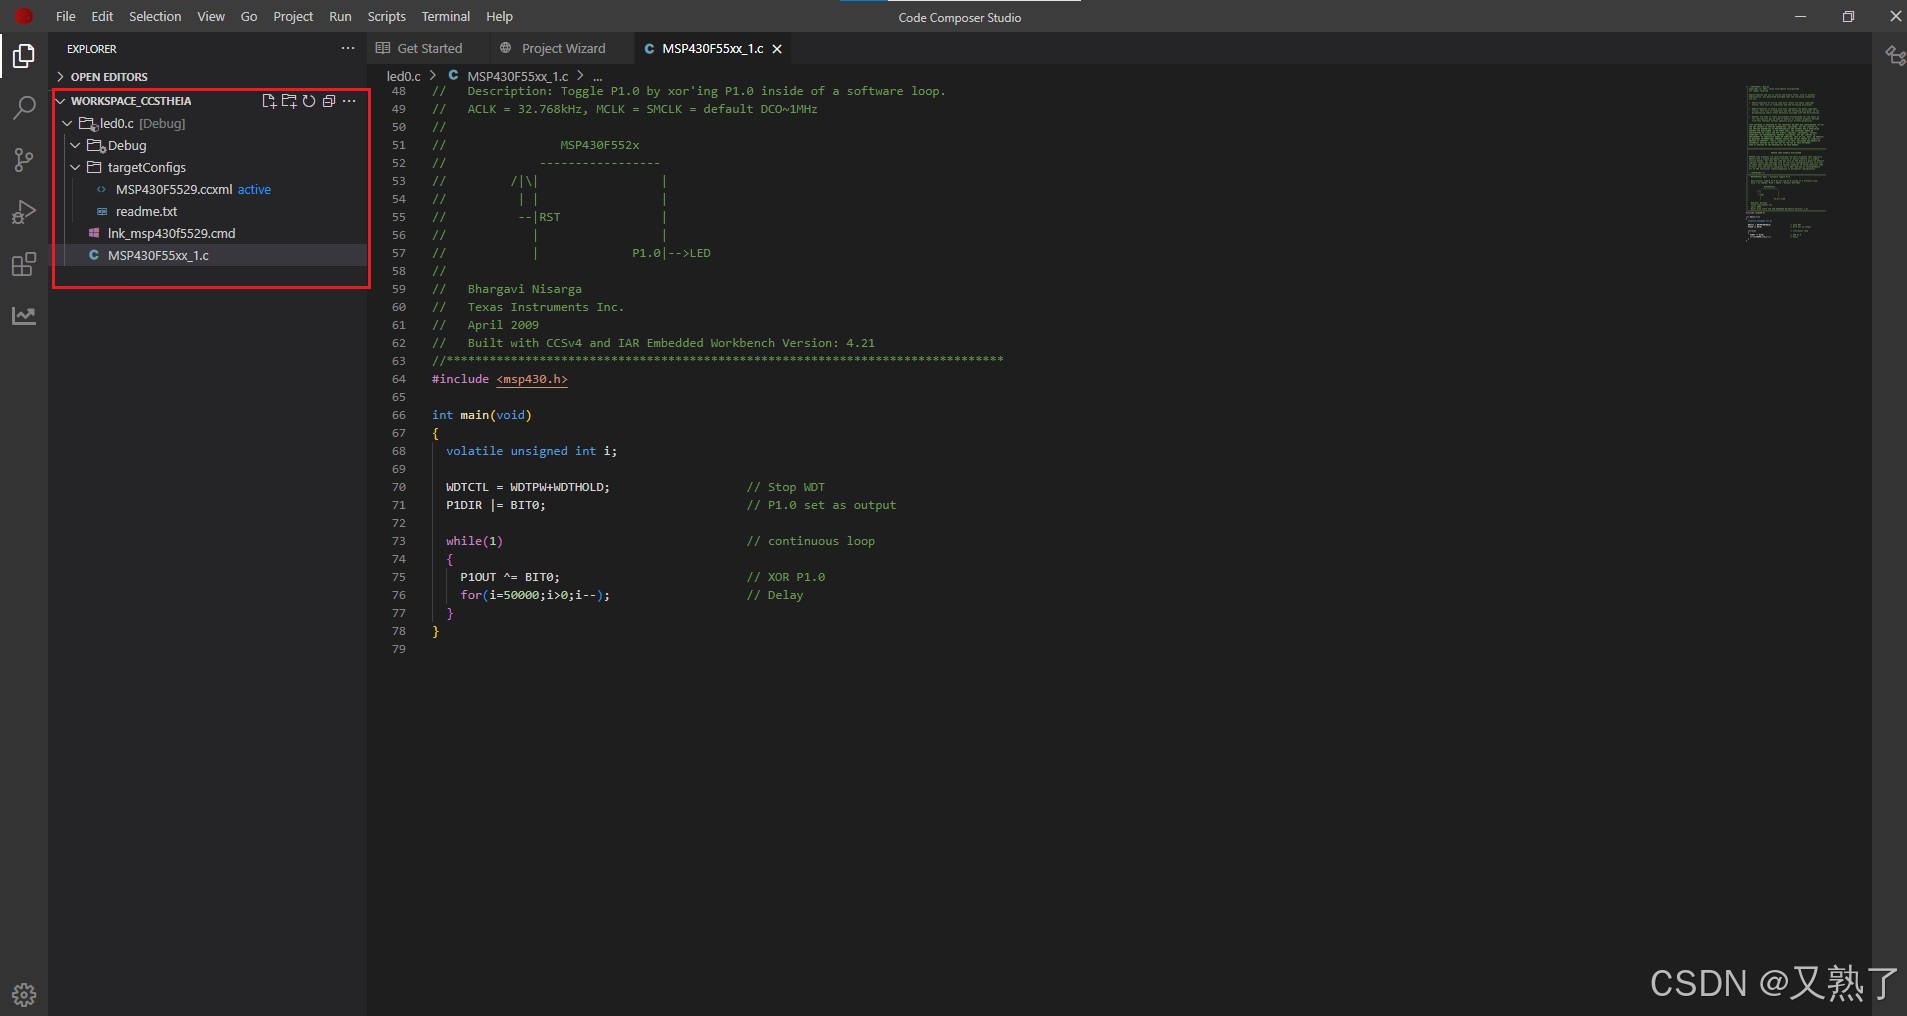Place cursor on WDTCTL = WDTPW+WDTHOLD line

pyautogui.click(x=528, y=487)
